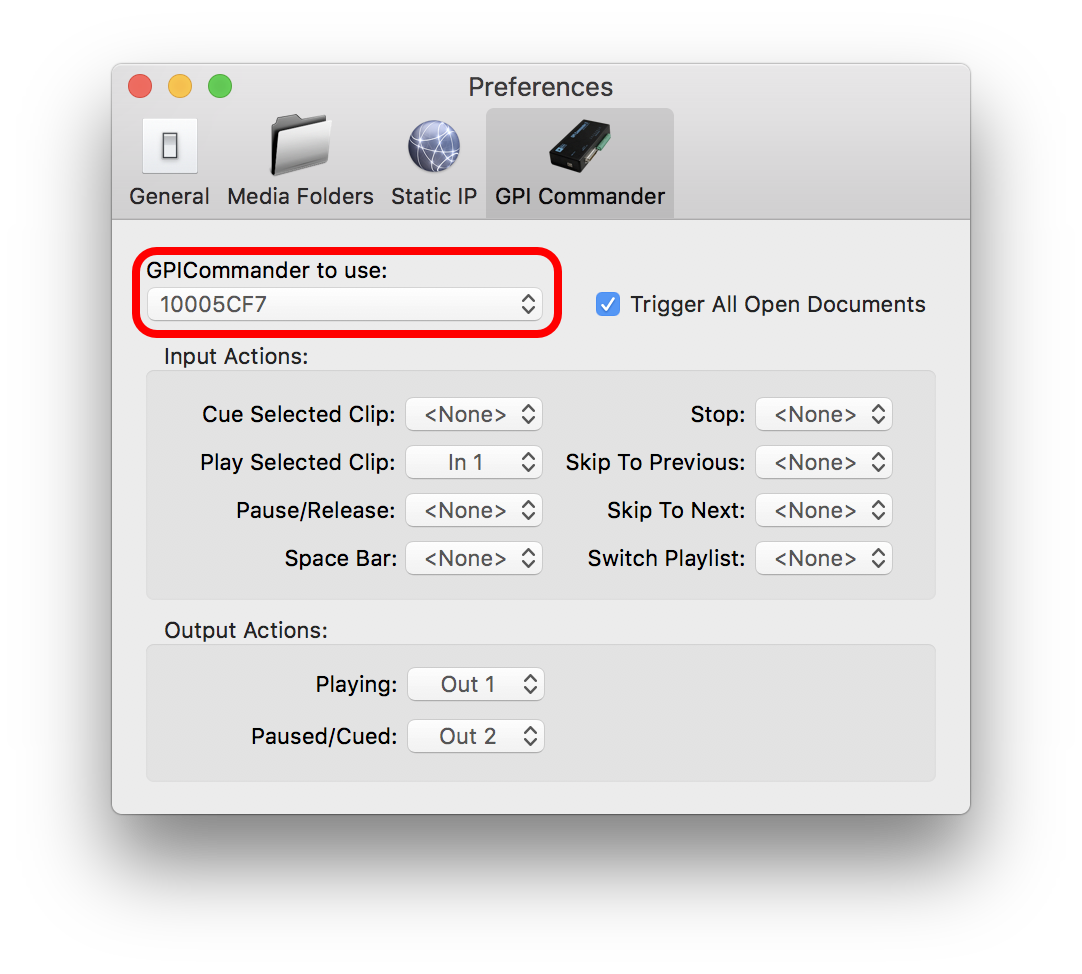1082x974 pixels.
Task: Expand the Stop action dropdown
Action: coord(824,414)
